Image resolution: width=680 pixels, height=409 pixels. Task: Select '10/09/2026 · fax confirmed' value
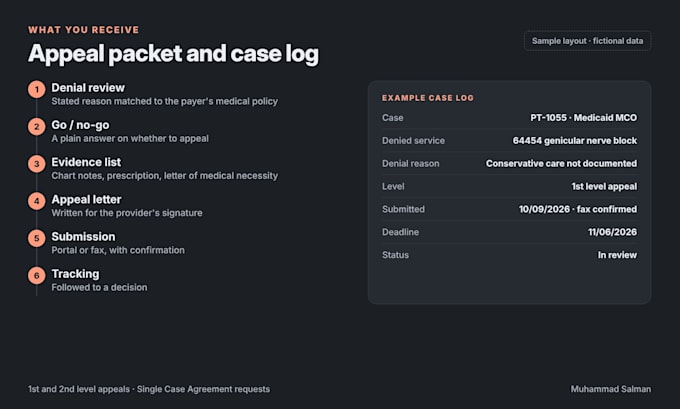(x=578, y=209)
